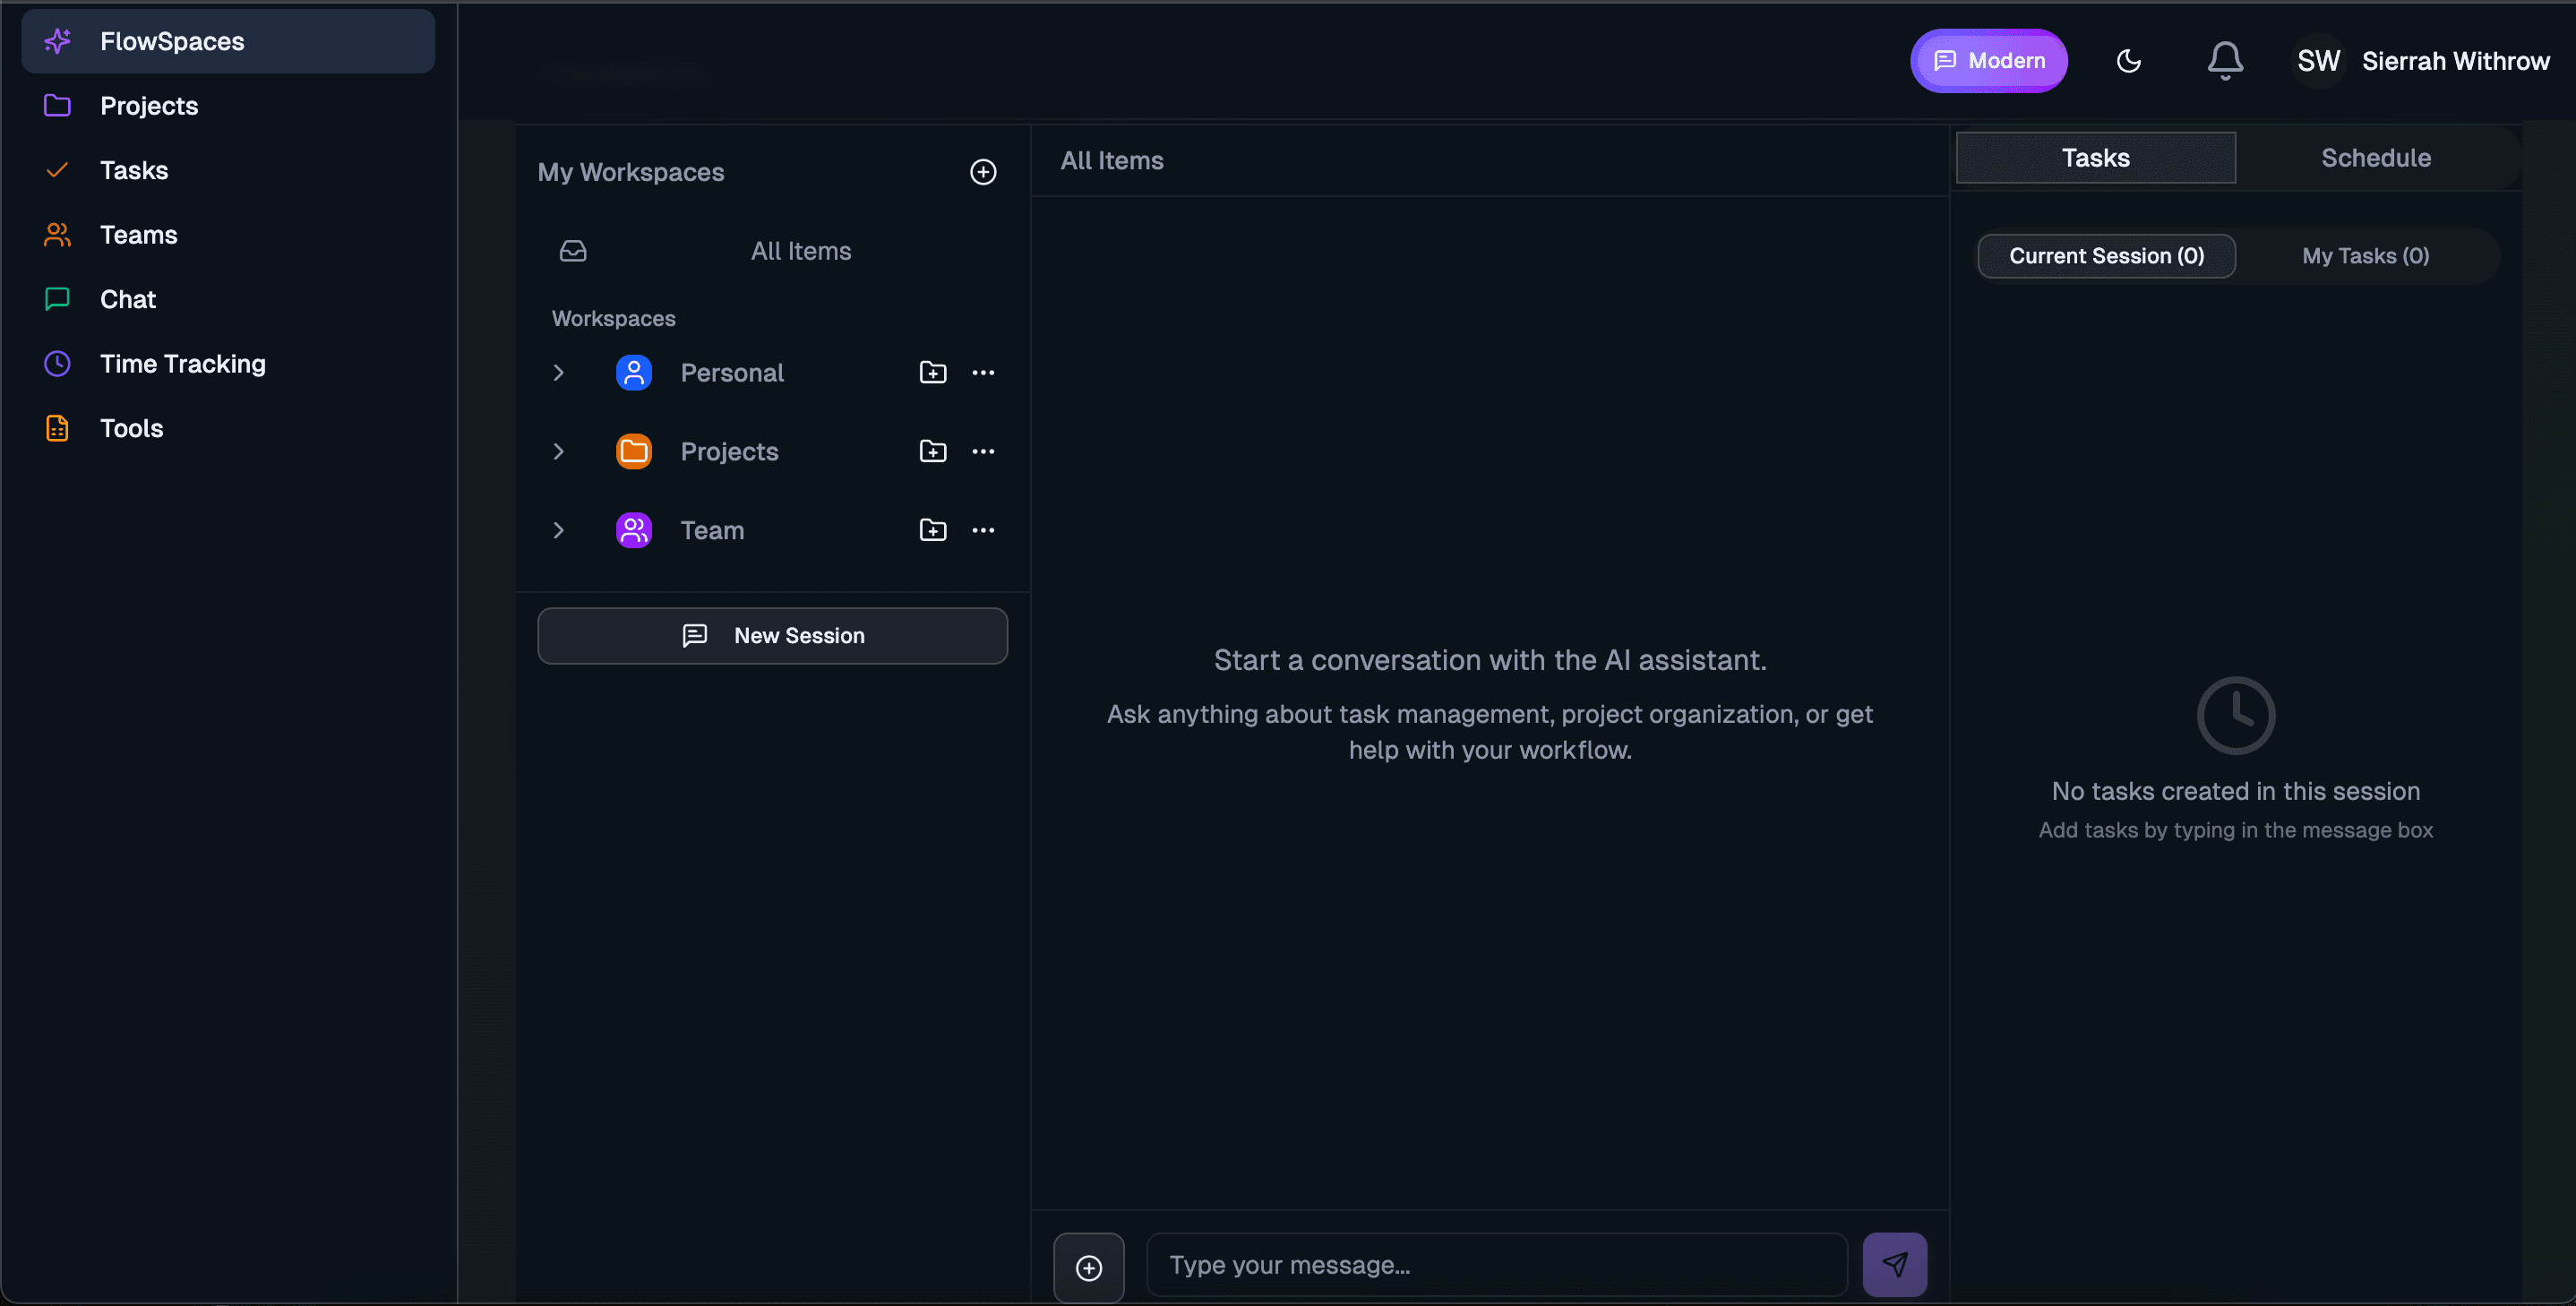Click the Time Tracking clock icon

[x=57, y=363]
